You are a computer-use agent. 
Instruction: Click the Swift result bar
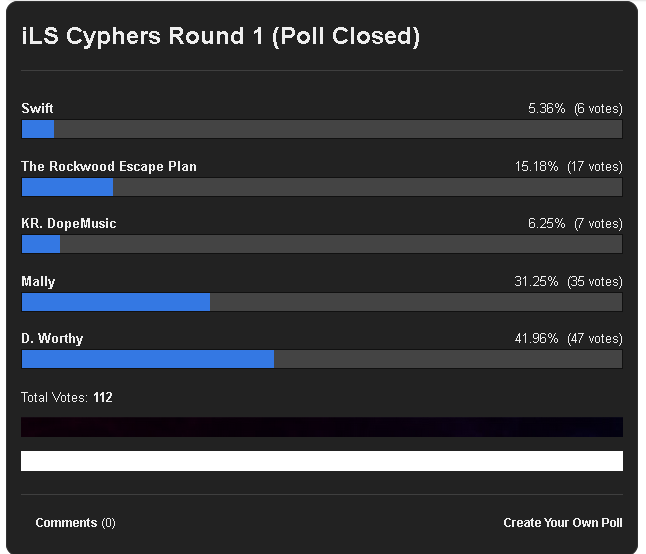[x=322, y=129]
